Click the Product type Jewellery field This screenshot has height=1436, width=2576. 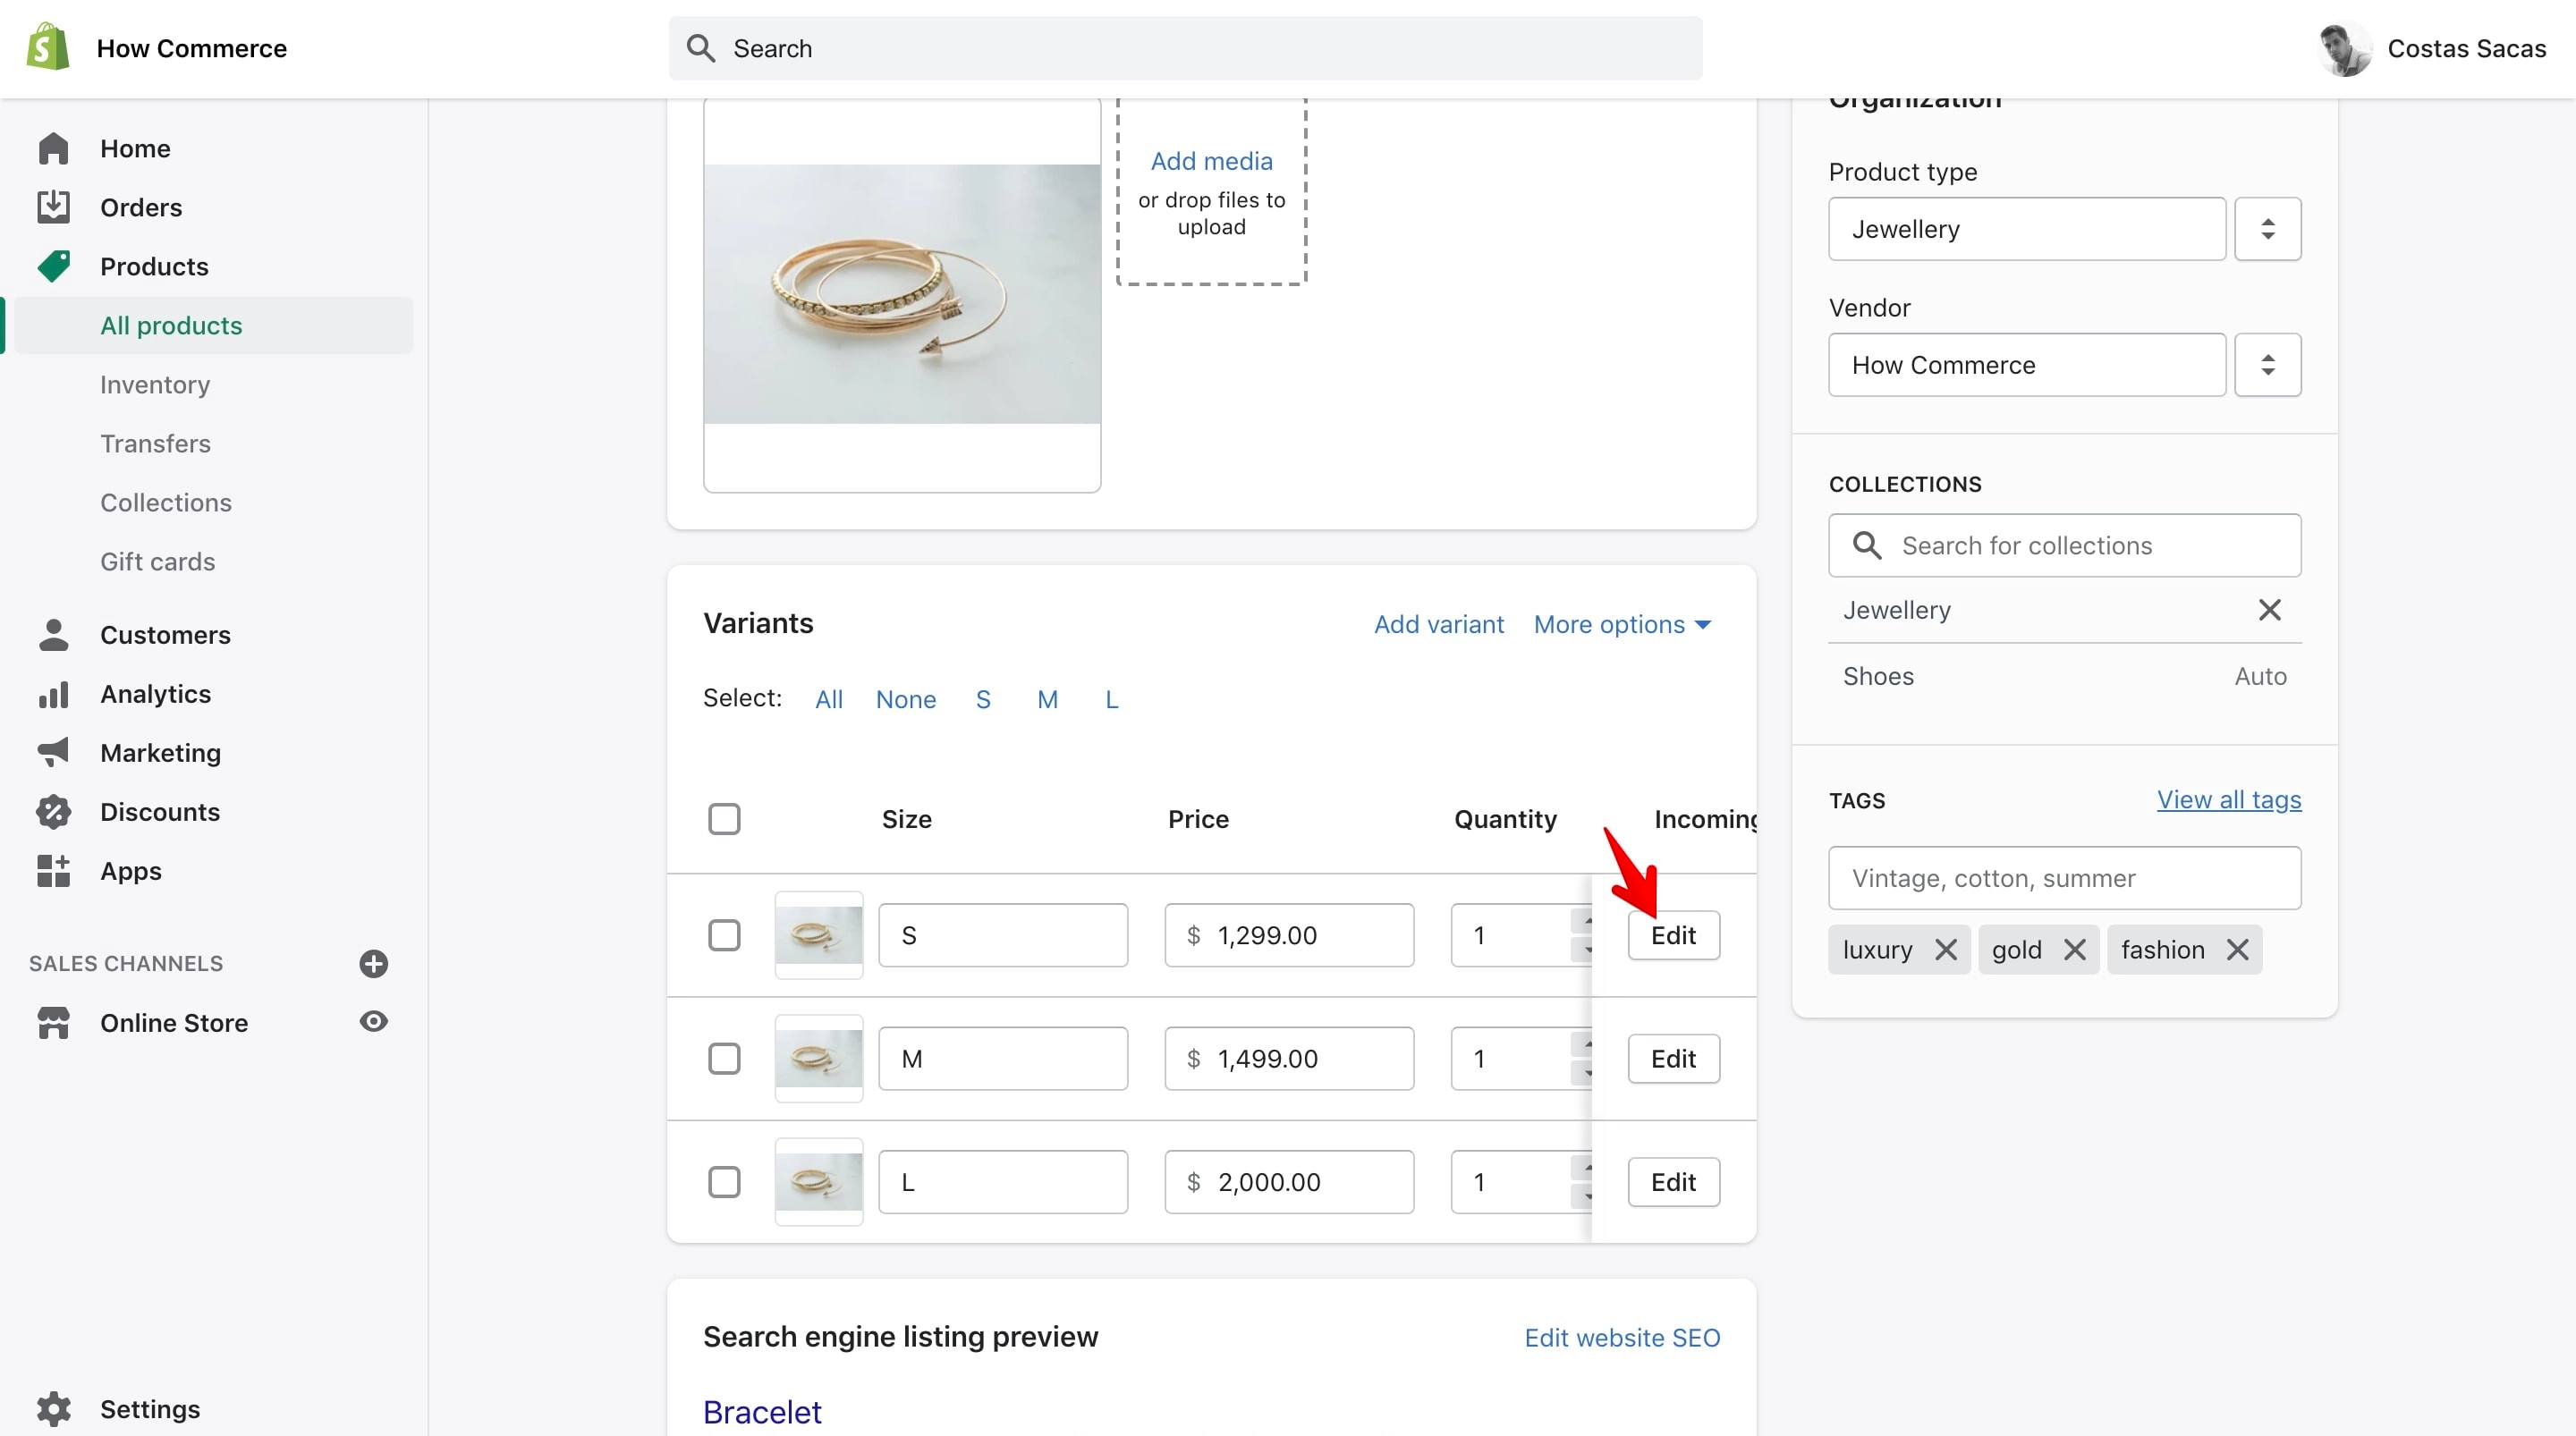(x=2026, y=229)
